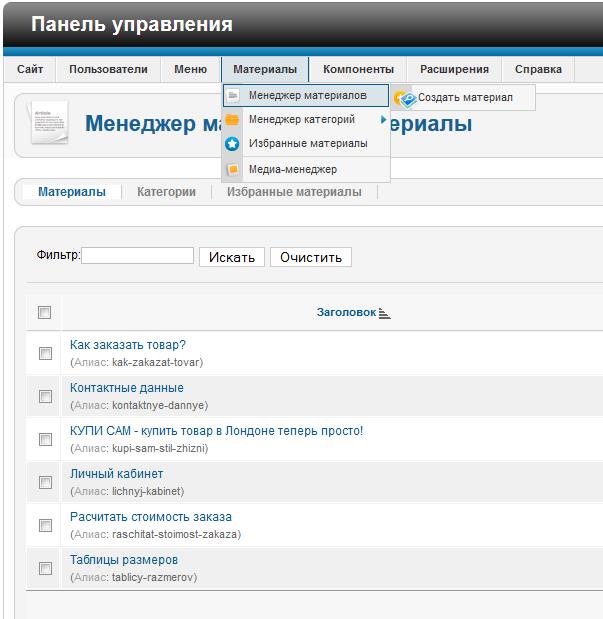Choose Менеджер материалов from dropdown

pyautogui.click(x=306, y=95)
